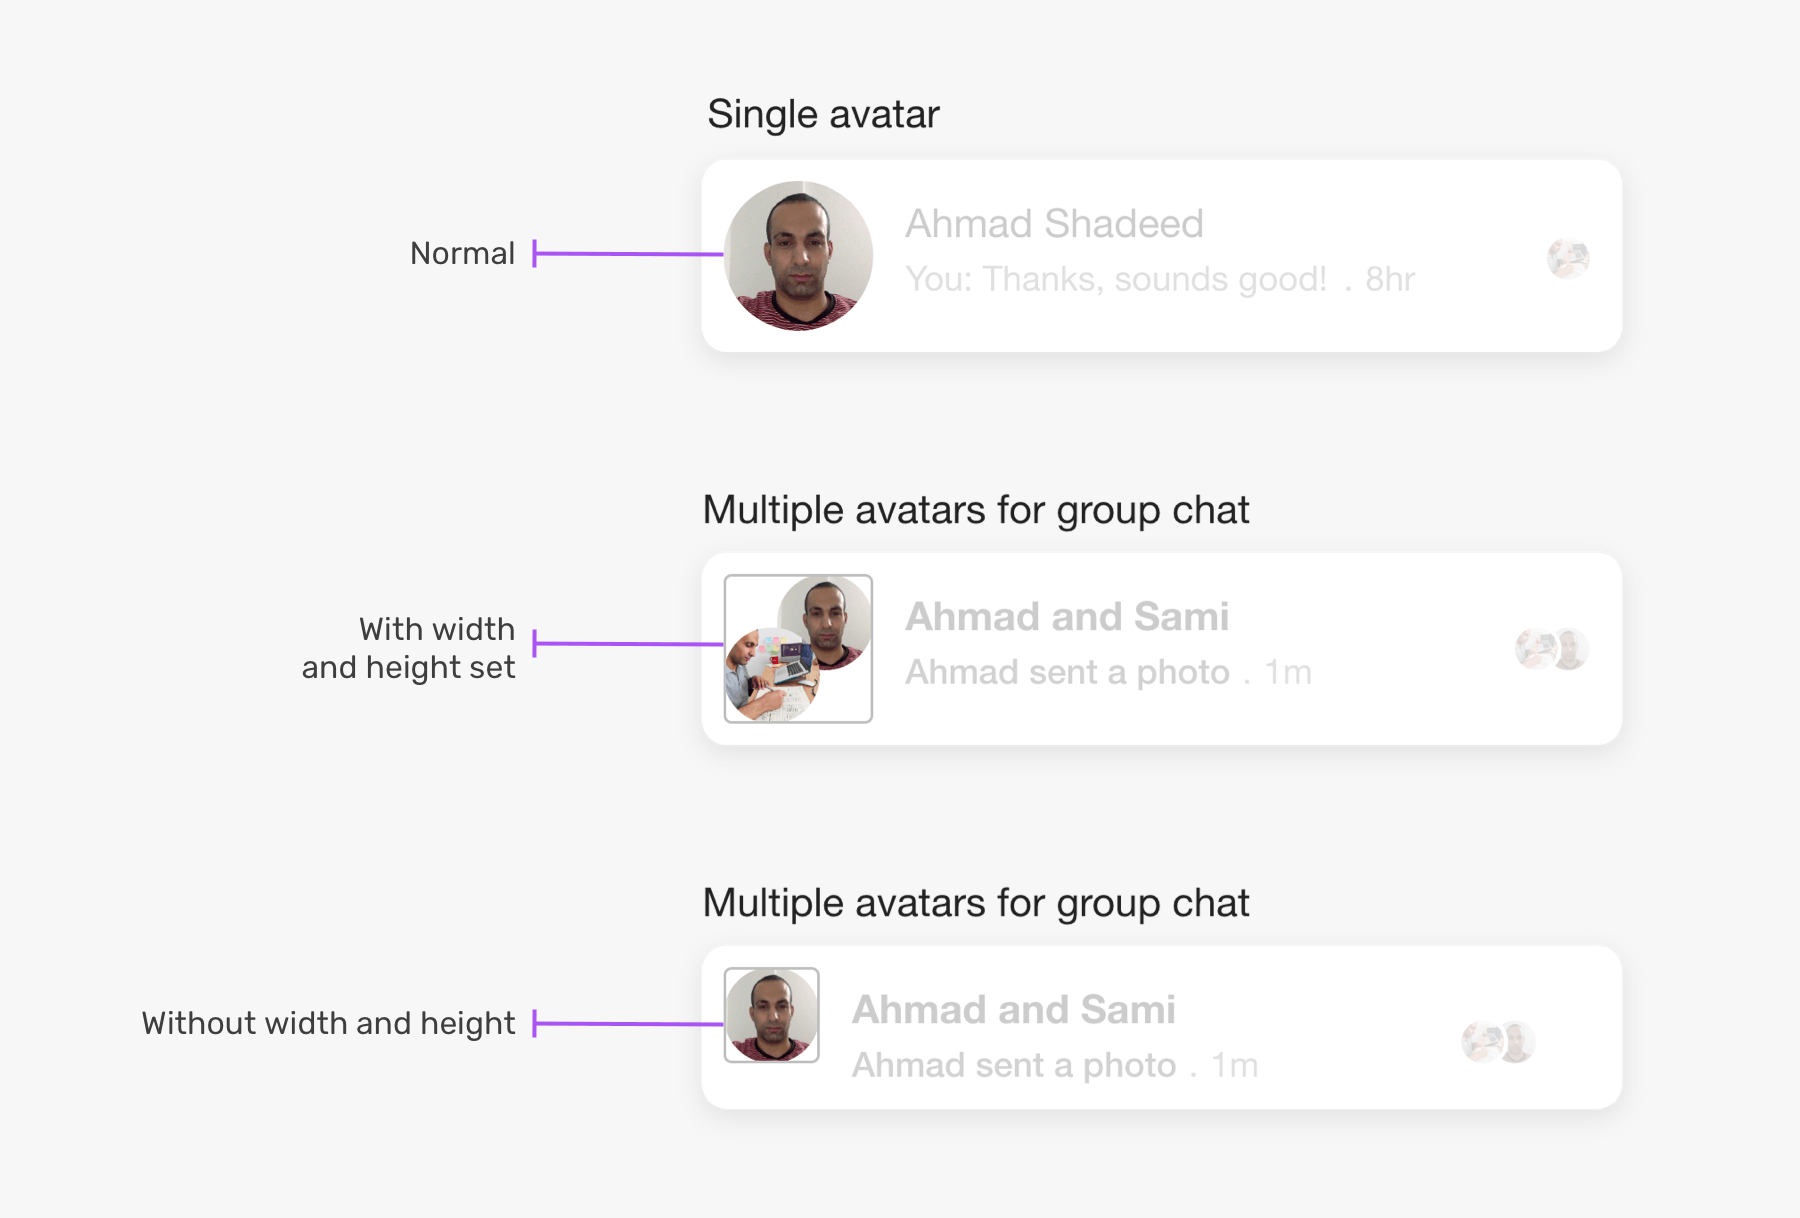Click the laptop photo avatar in the group chat
Image resolution: width=1800 pixels, height=1218 pixels.
[x=771, y=675]
